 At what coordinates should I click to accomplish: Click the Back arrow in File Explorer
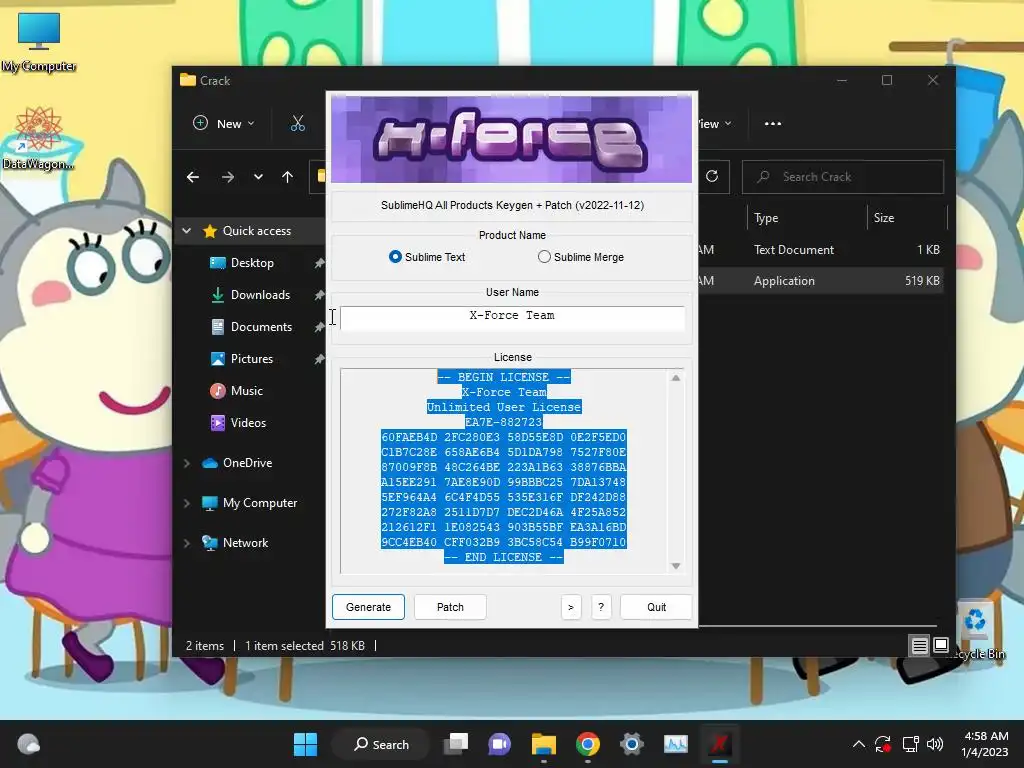(193, 177)
